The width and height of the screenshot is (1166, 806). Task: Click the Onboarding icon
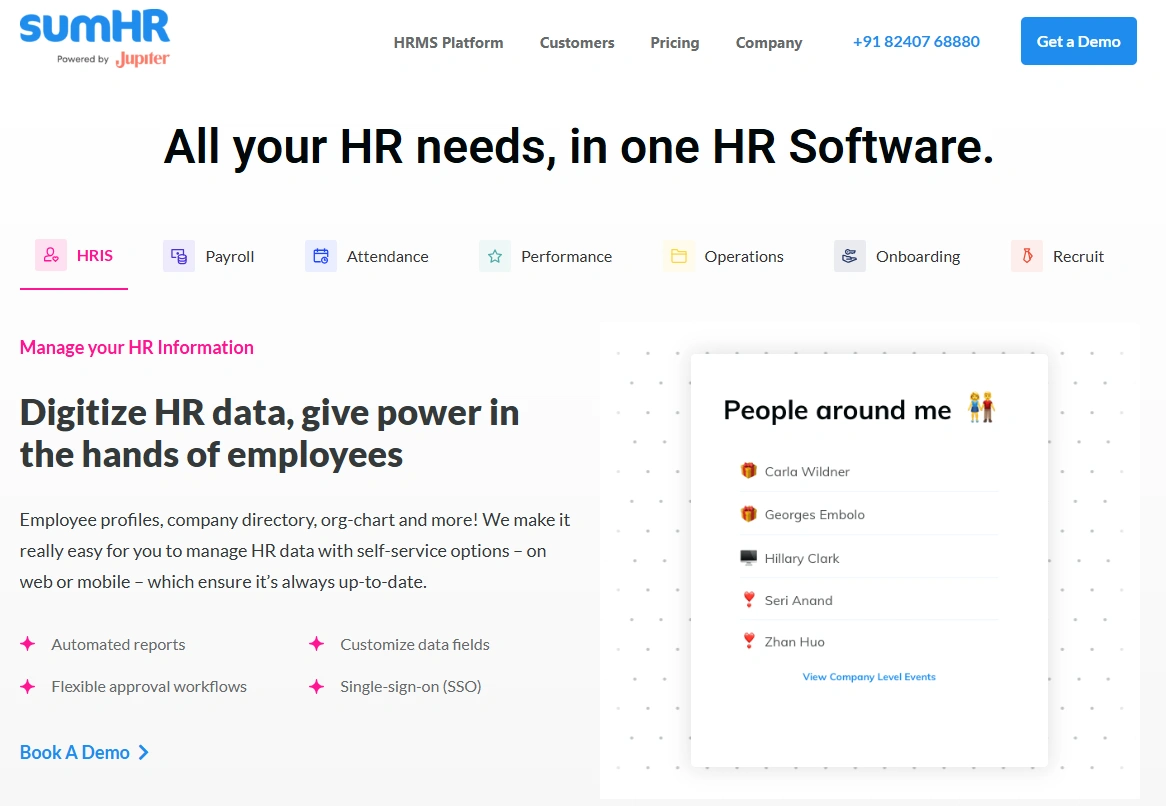[x=849, y=256]
